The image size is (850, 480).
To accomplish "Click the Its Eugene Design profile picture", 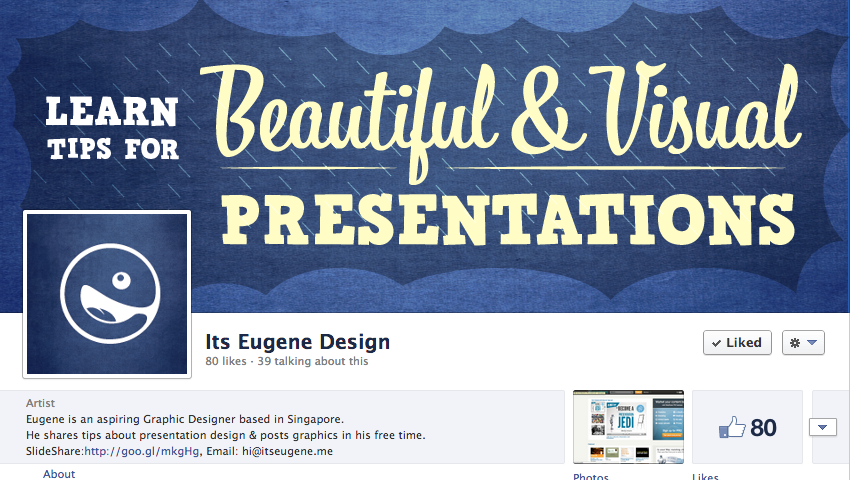I will (x=106, y=294).
